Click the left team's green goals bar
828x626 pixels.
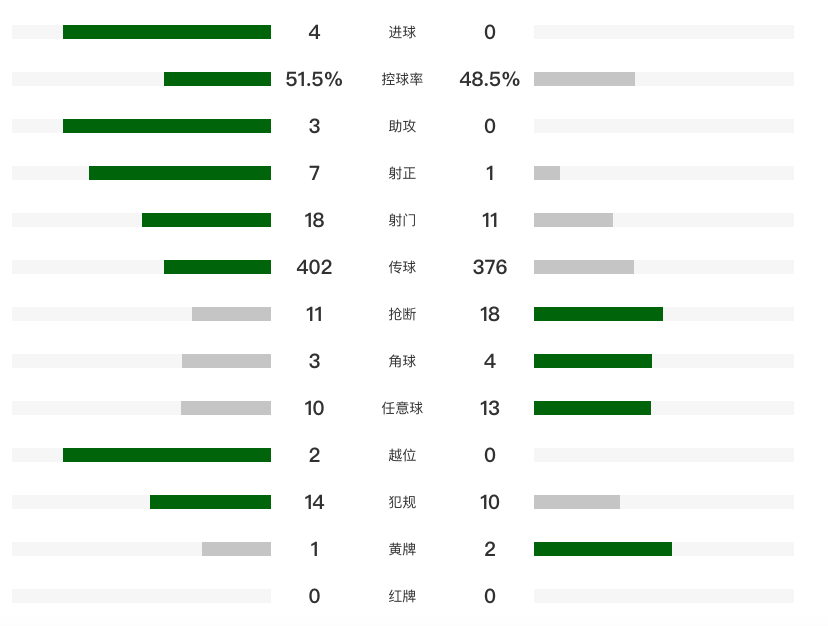[x=167, y=32]
